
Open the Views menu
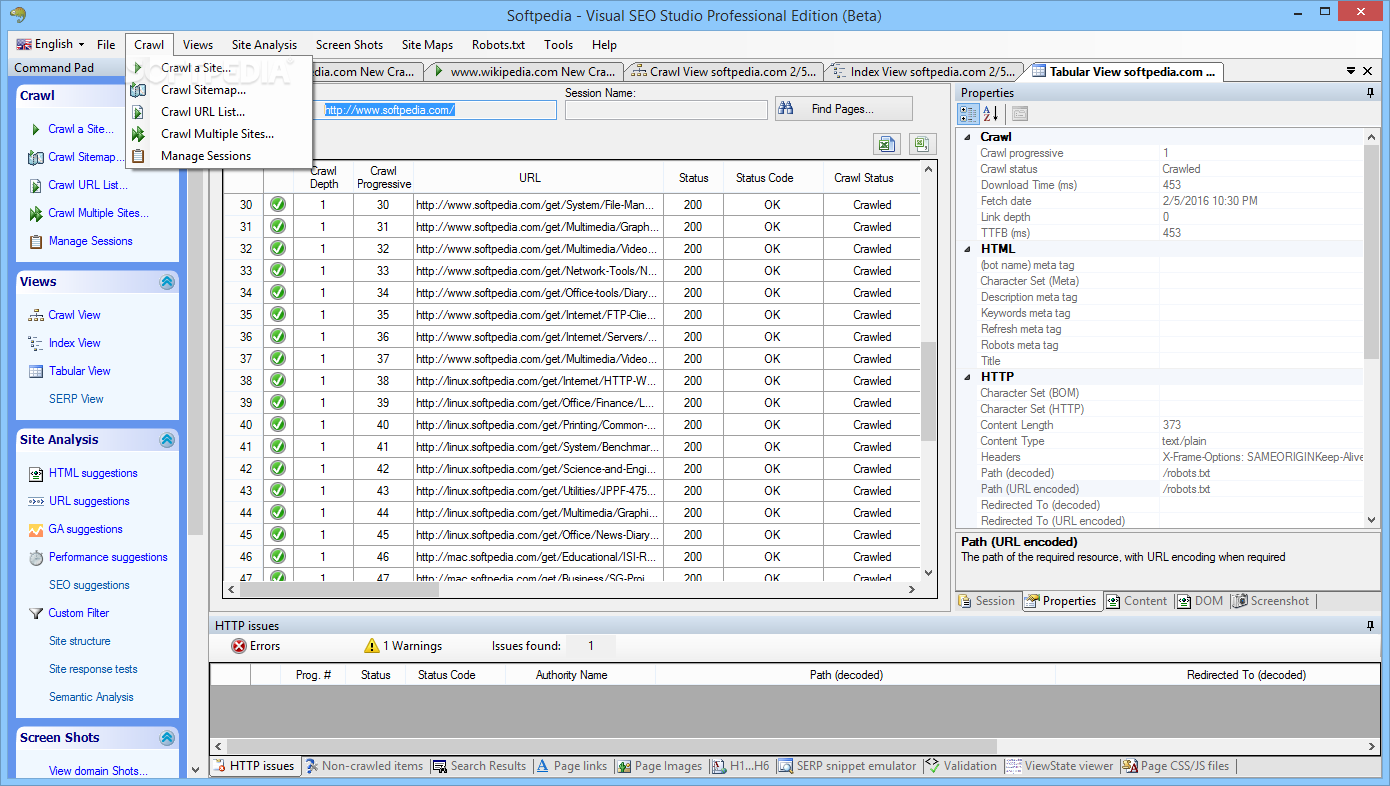[x=198, y=45]
